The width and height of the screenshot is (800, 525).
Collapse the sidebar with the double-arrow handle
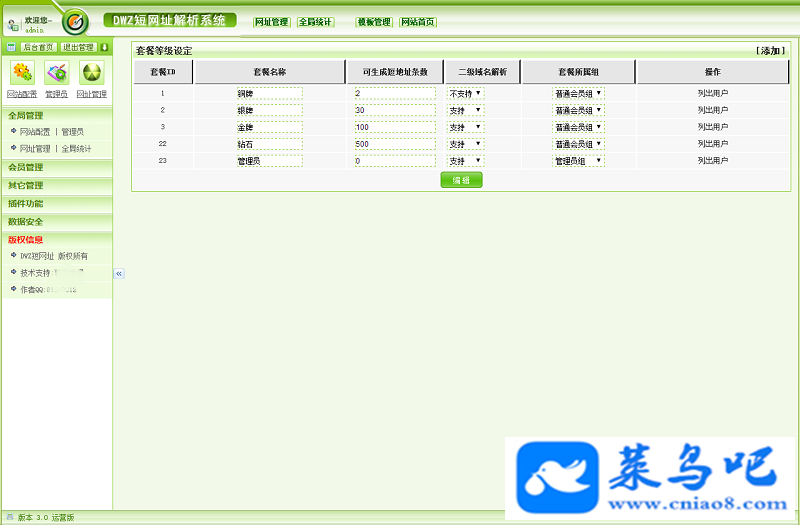point(119,273)
